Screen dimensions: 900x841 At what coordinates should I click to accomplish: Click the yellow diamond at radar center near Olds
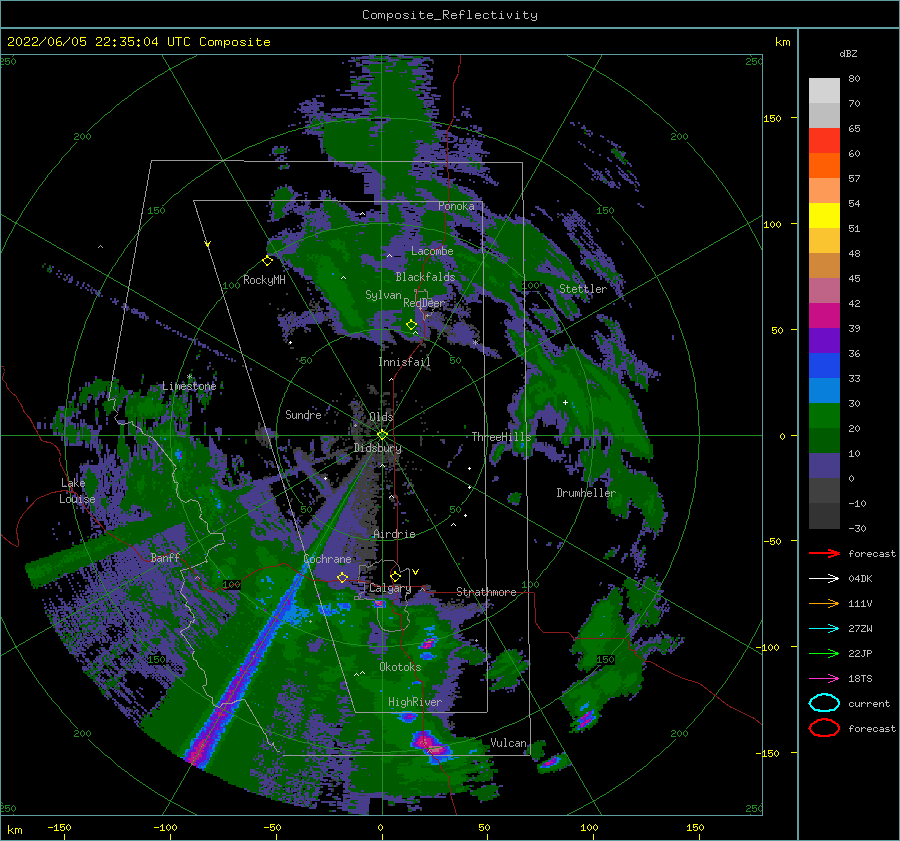(382, 435)
